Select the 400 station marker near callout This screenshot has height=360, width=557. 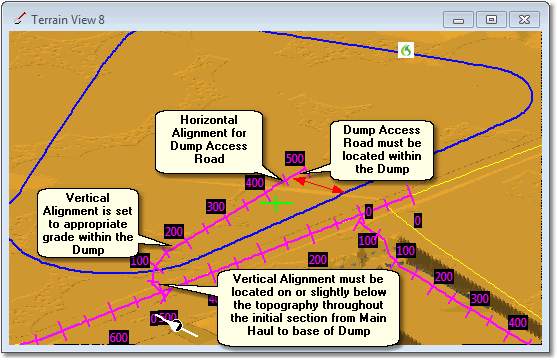pos(255,183)
